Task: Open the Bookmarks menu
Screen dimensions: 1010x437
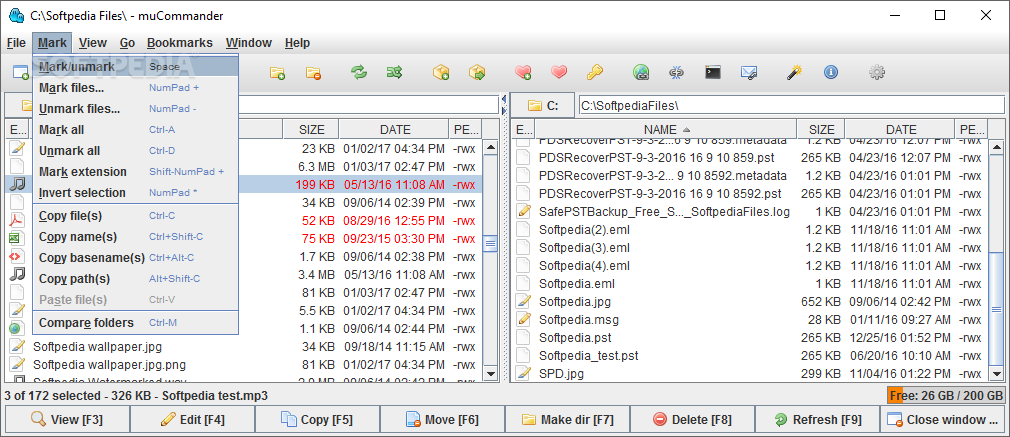Action: click(x=180, y=43)
